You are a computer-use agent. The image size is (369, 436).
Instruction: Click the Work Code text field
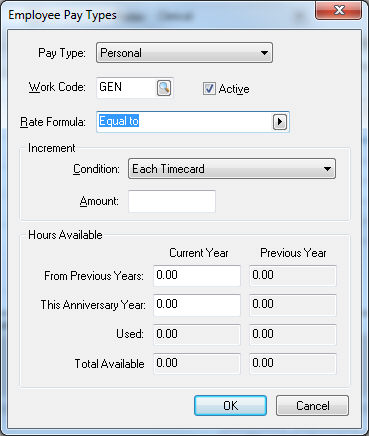click(127, 88)
